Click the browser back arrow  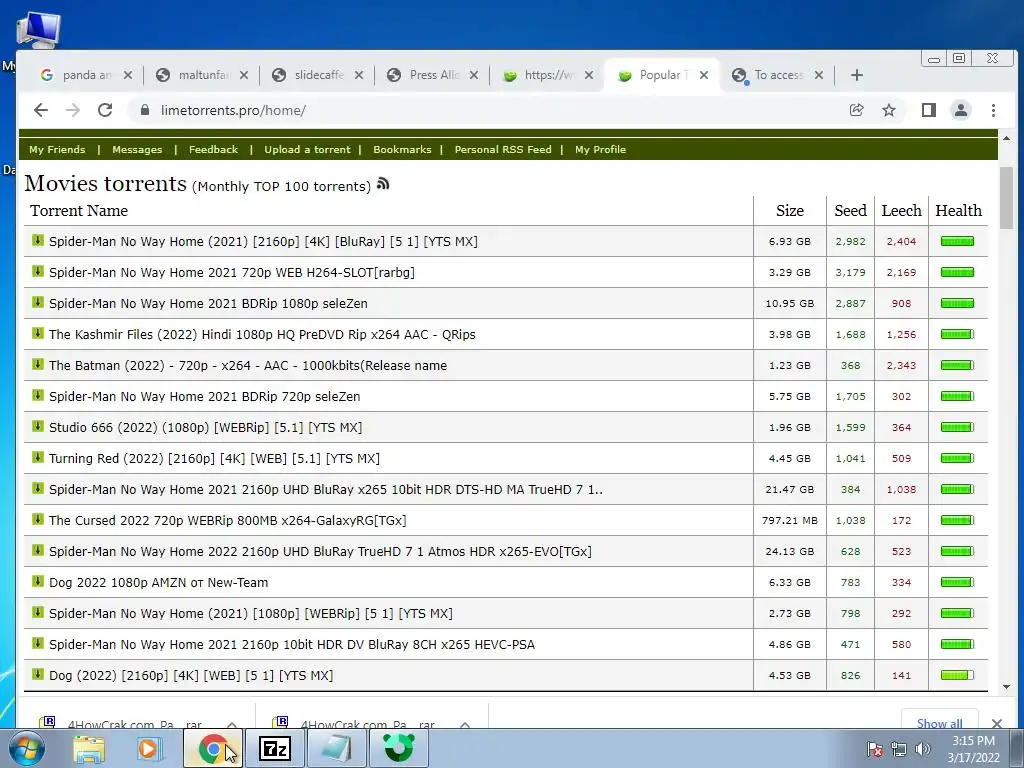(40, 110)
